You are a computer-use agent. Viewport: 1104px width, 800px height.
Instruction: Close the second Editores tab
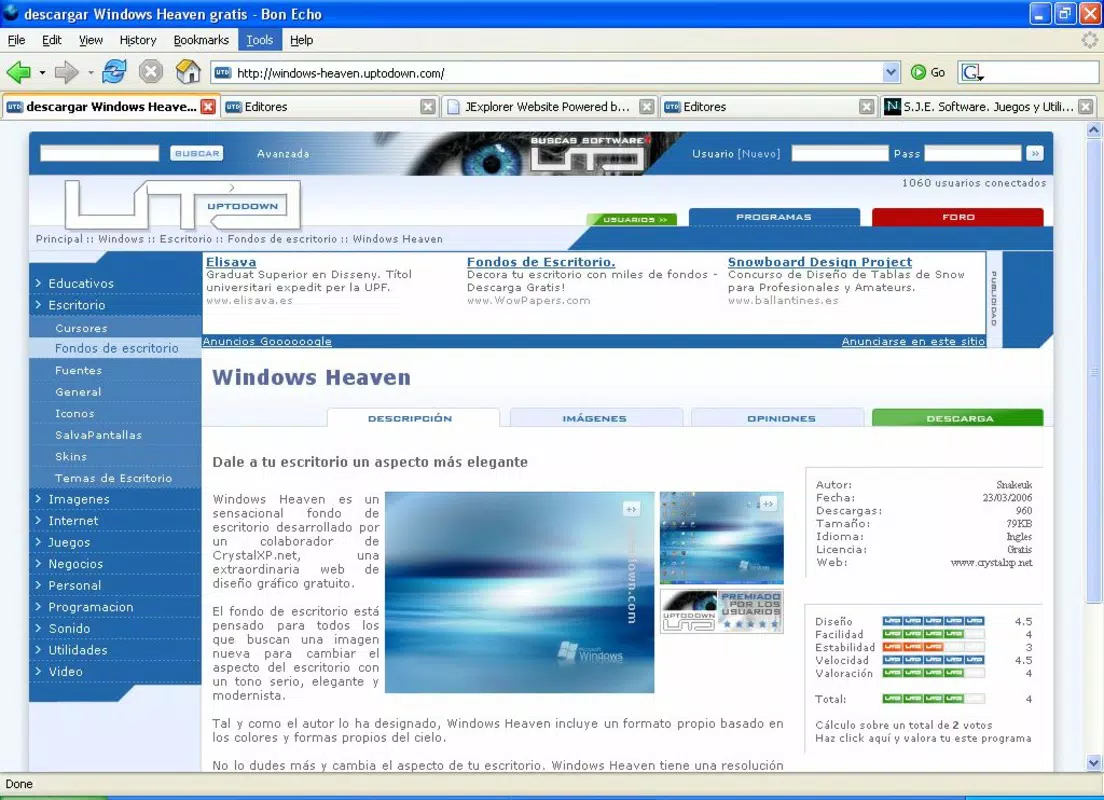[867, 106]
